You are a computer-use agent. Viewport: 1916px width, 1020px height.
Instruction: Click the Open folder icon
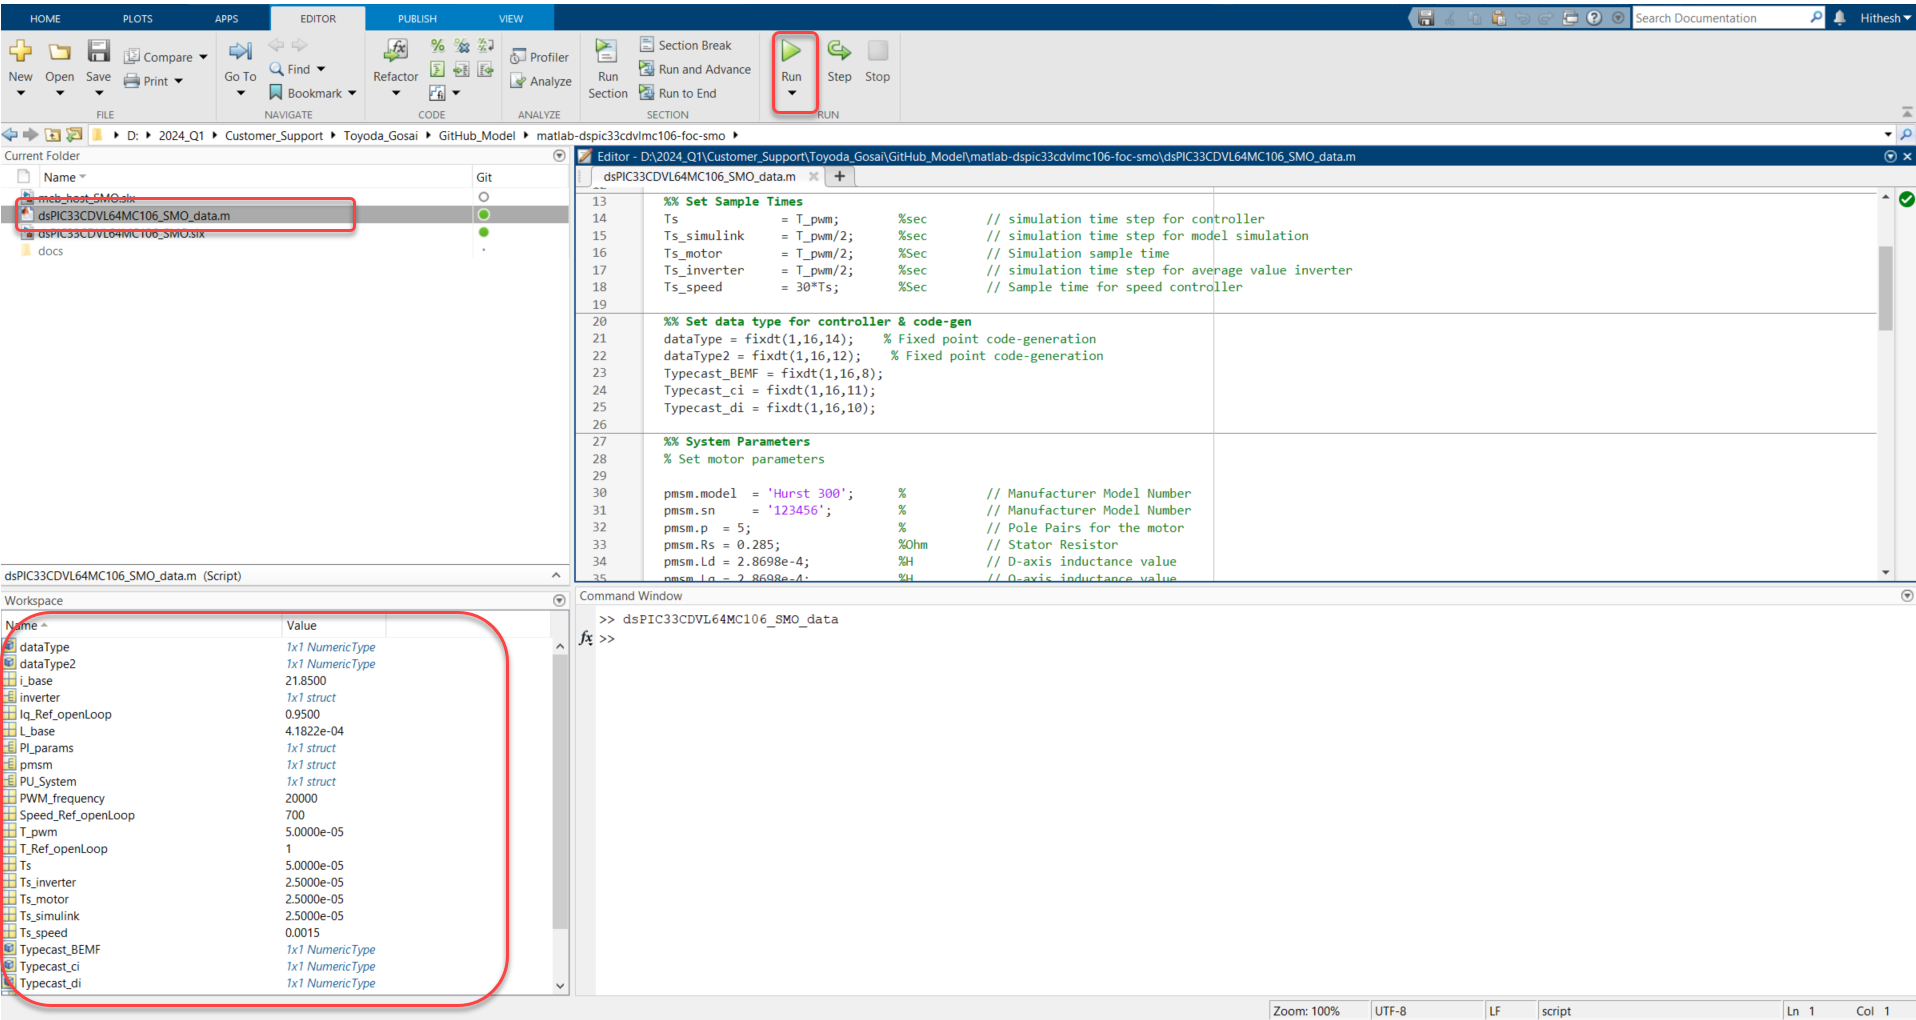60,51
